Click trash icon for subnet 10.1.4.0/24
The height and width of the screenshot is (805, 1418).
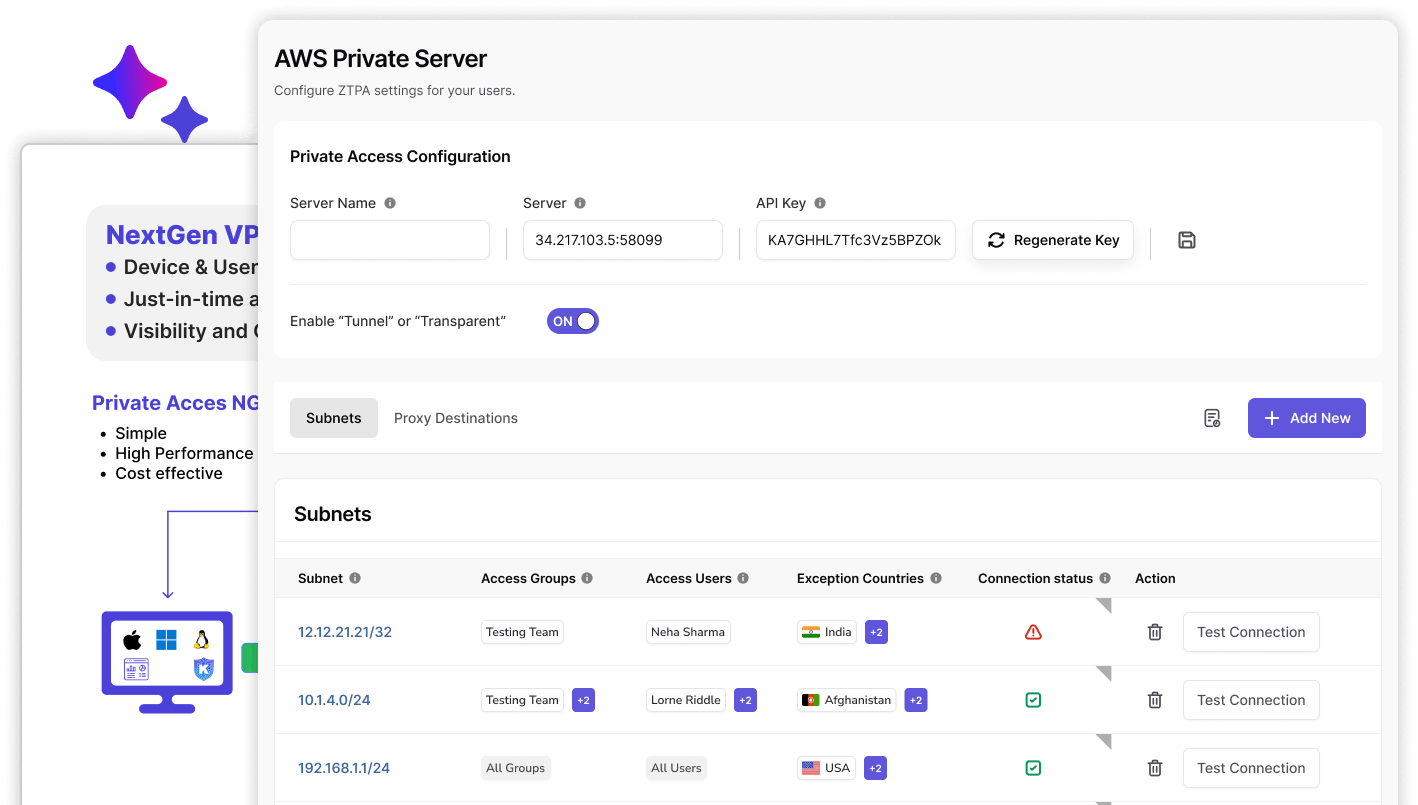(1155, 700)
